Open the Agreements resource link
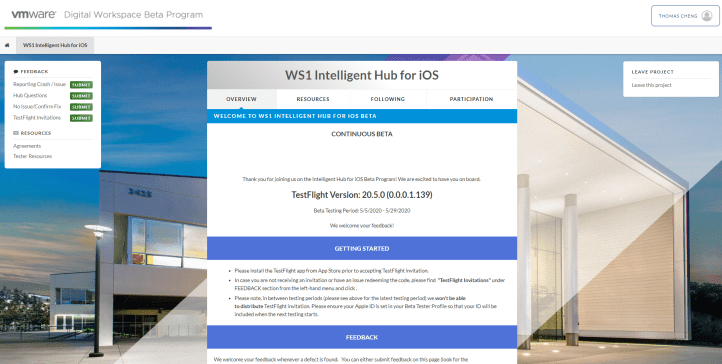This screenshot has width=722, height=364. [27, 146]
